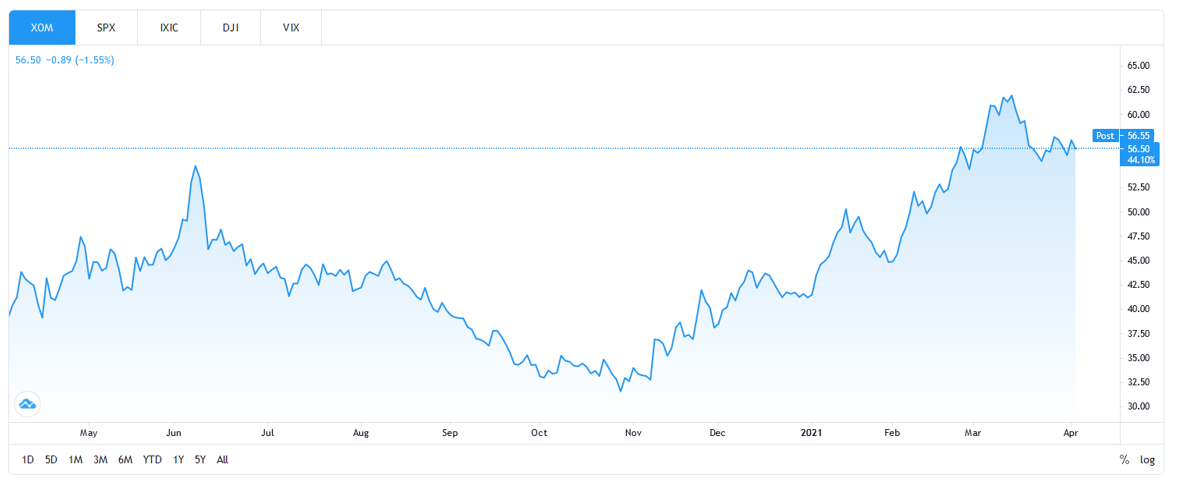Screen dimensions: 1180x489
Task: Click the 32.50 price axis label
Action: 1140,381
